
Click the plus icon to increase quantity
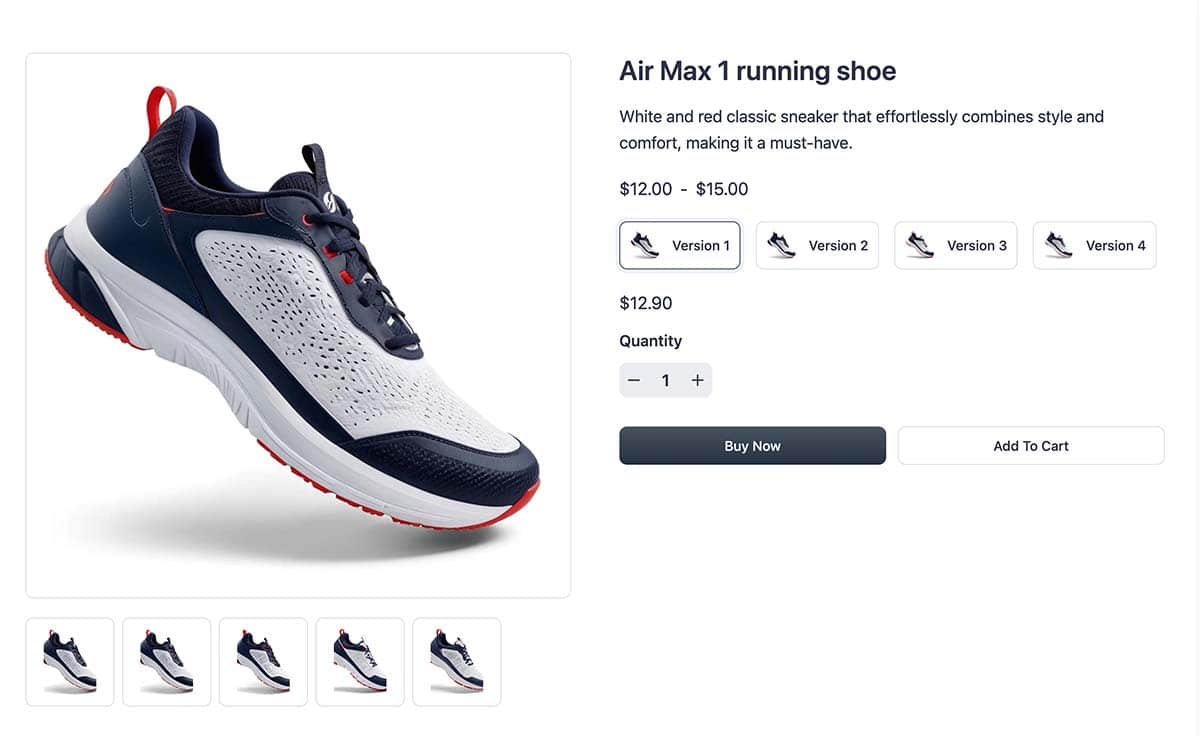(x=697, y=380)
